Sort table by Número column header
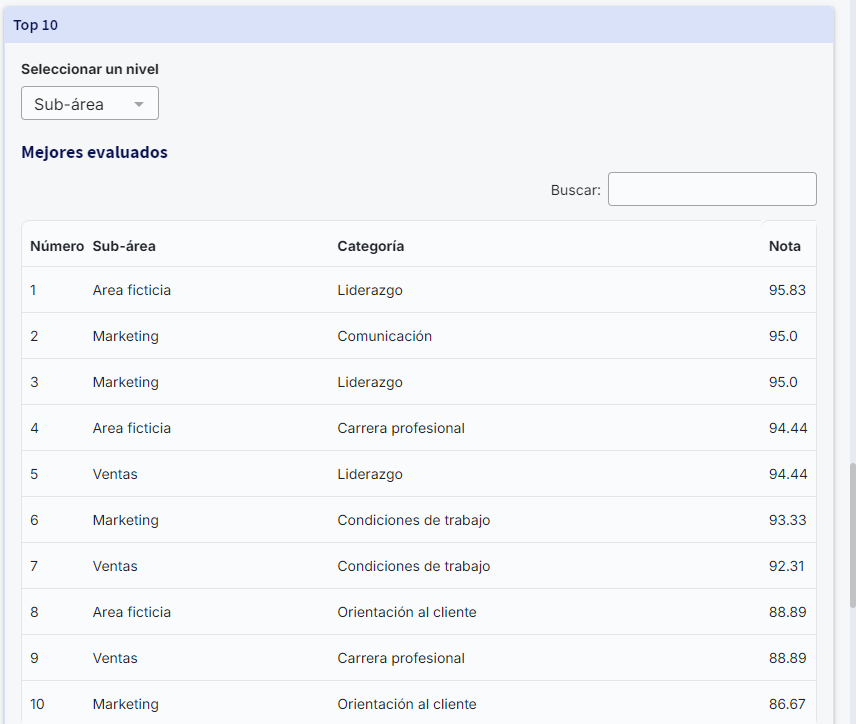 [x=57, y=246]
